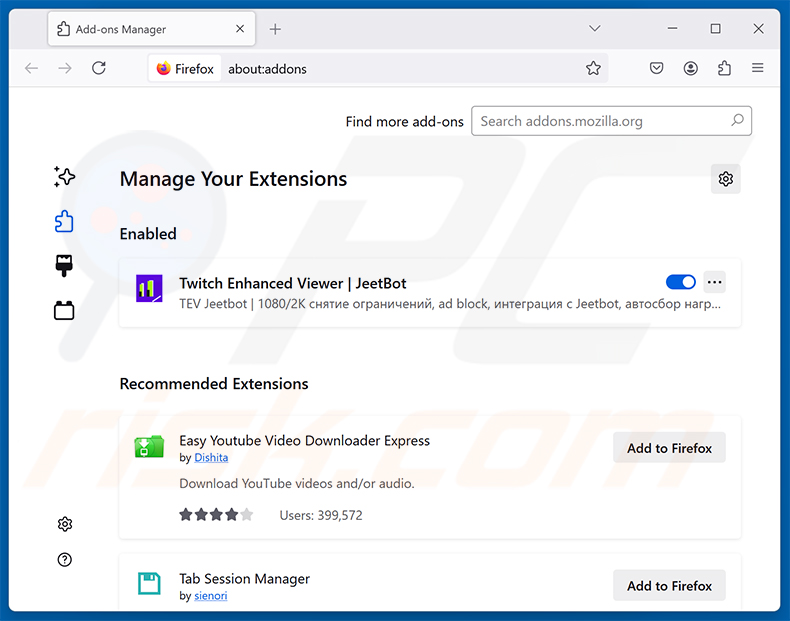Open the Plugins sidebar category

coord(64,310)
